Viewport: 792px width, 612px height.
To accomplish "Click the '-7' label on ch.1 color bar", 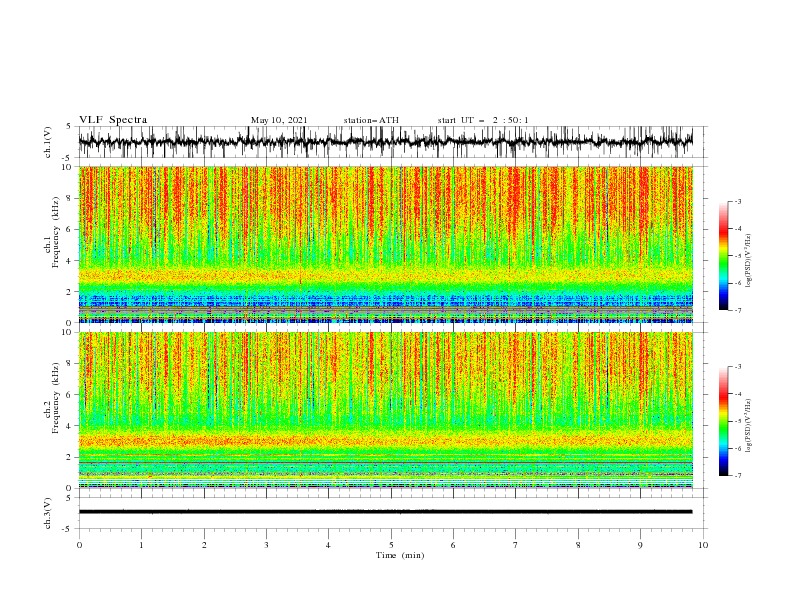I will click(x=738, y=310).
